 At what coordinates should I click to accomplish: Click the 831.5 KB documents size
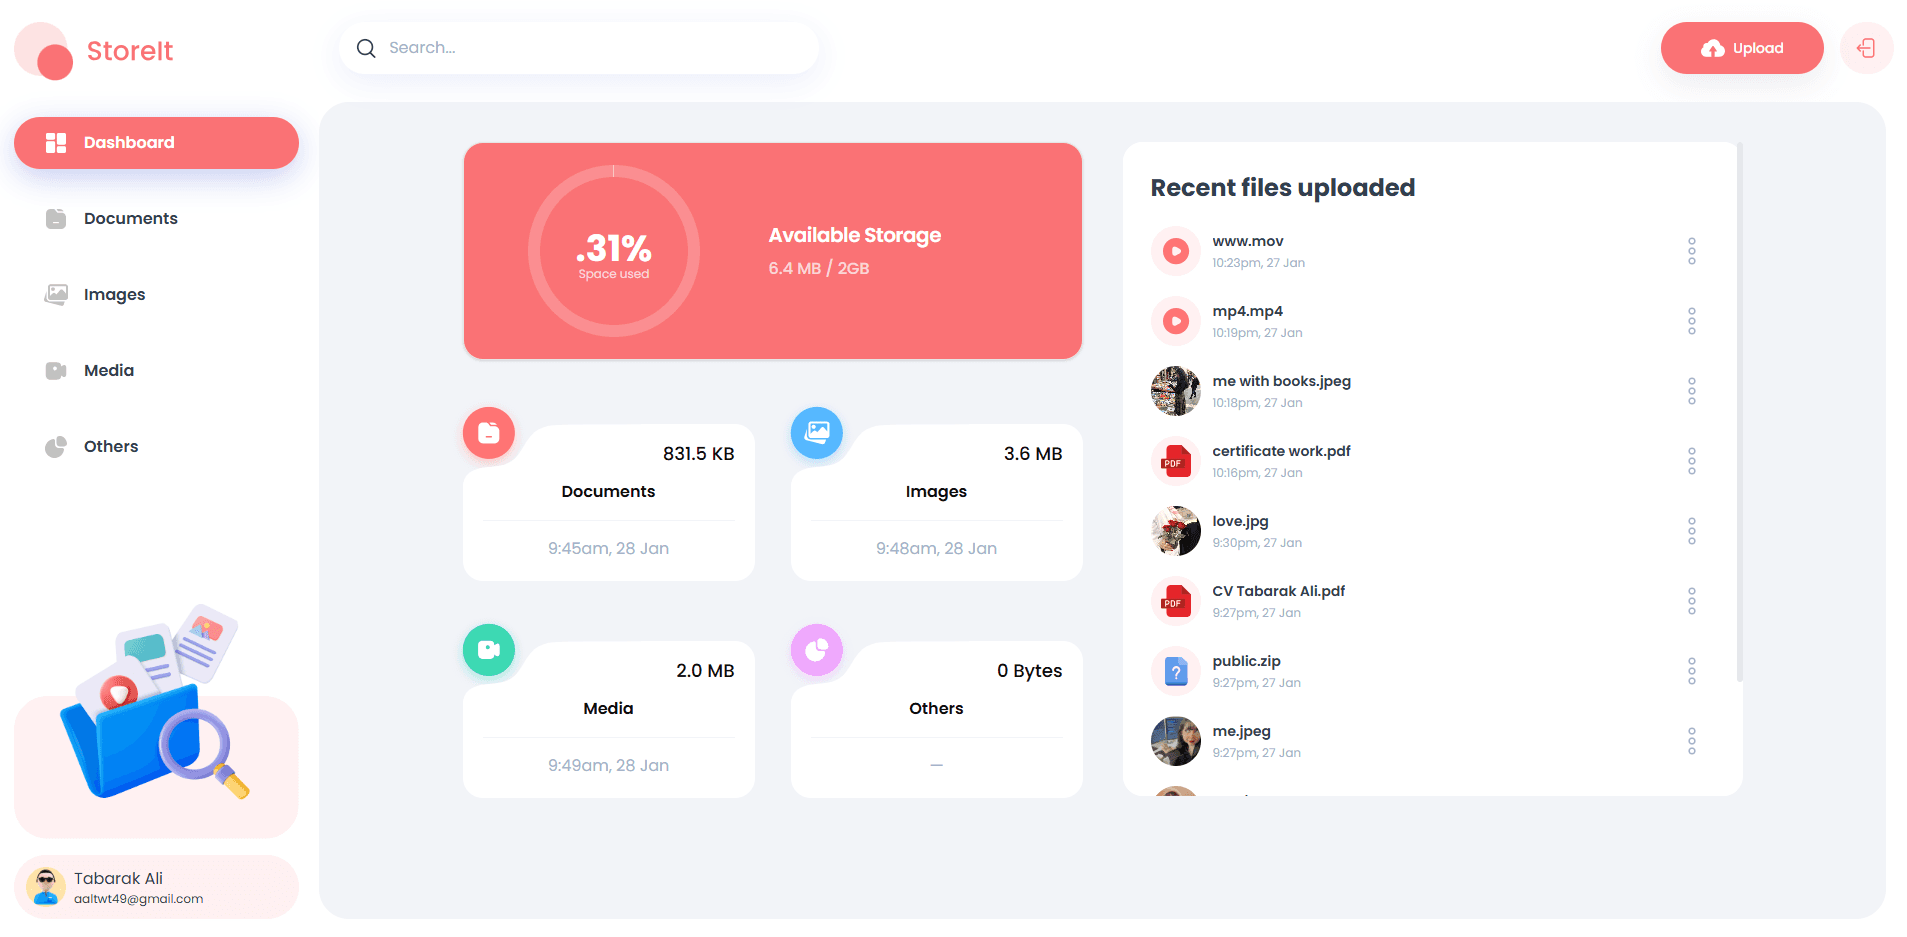[698, 454]
